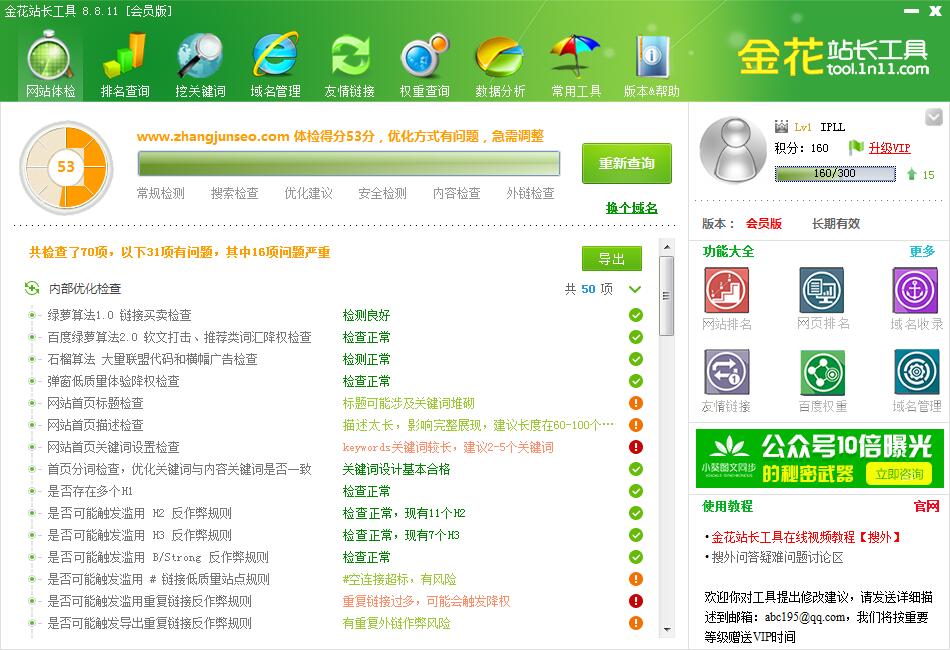Image resolution: width=950 pixels, height=650 pixels.
Task: Click the user avatar picture
Action: point(733,150)
